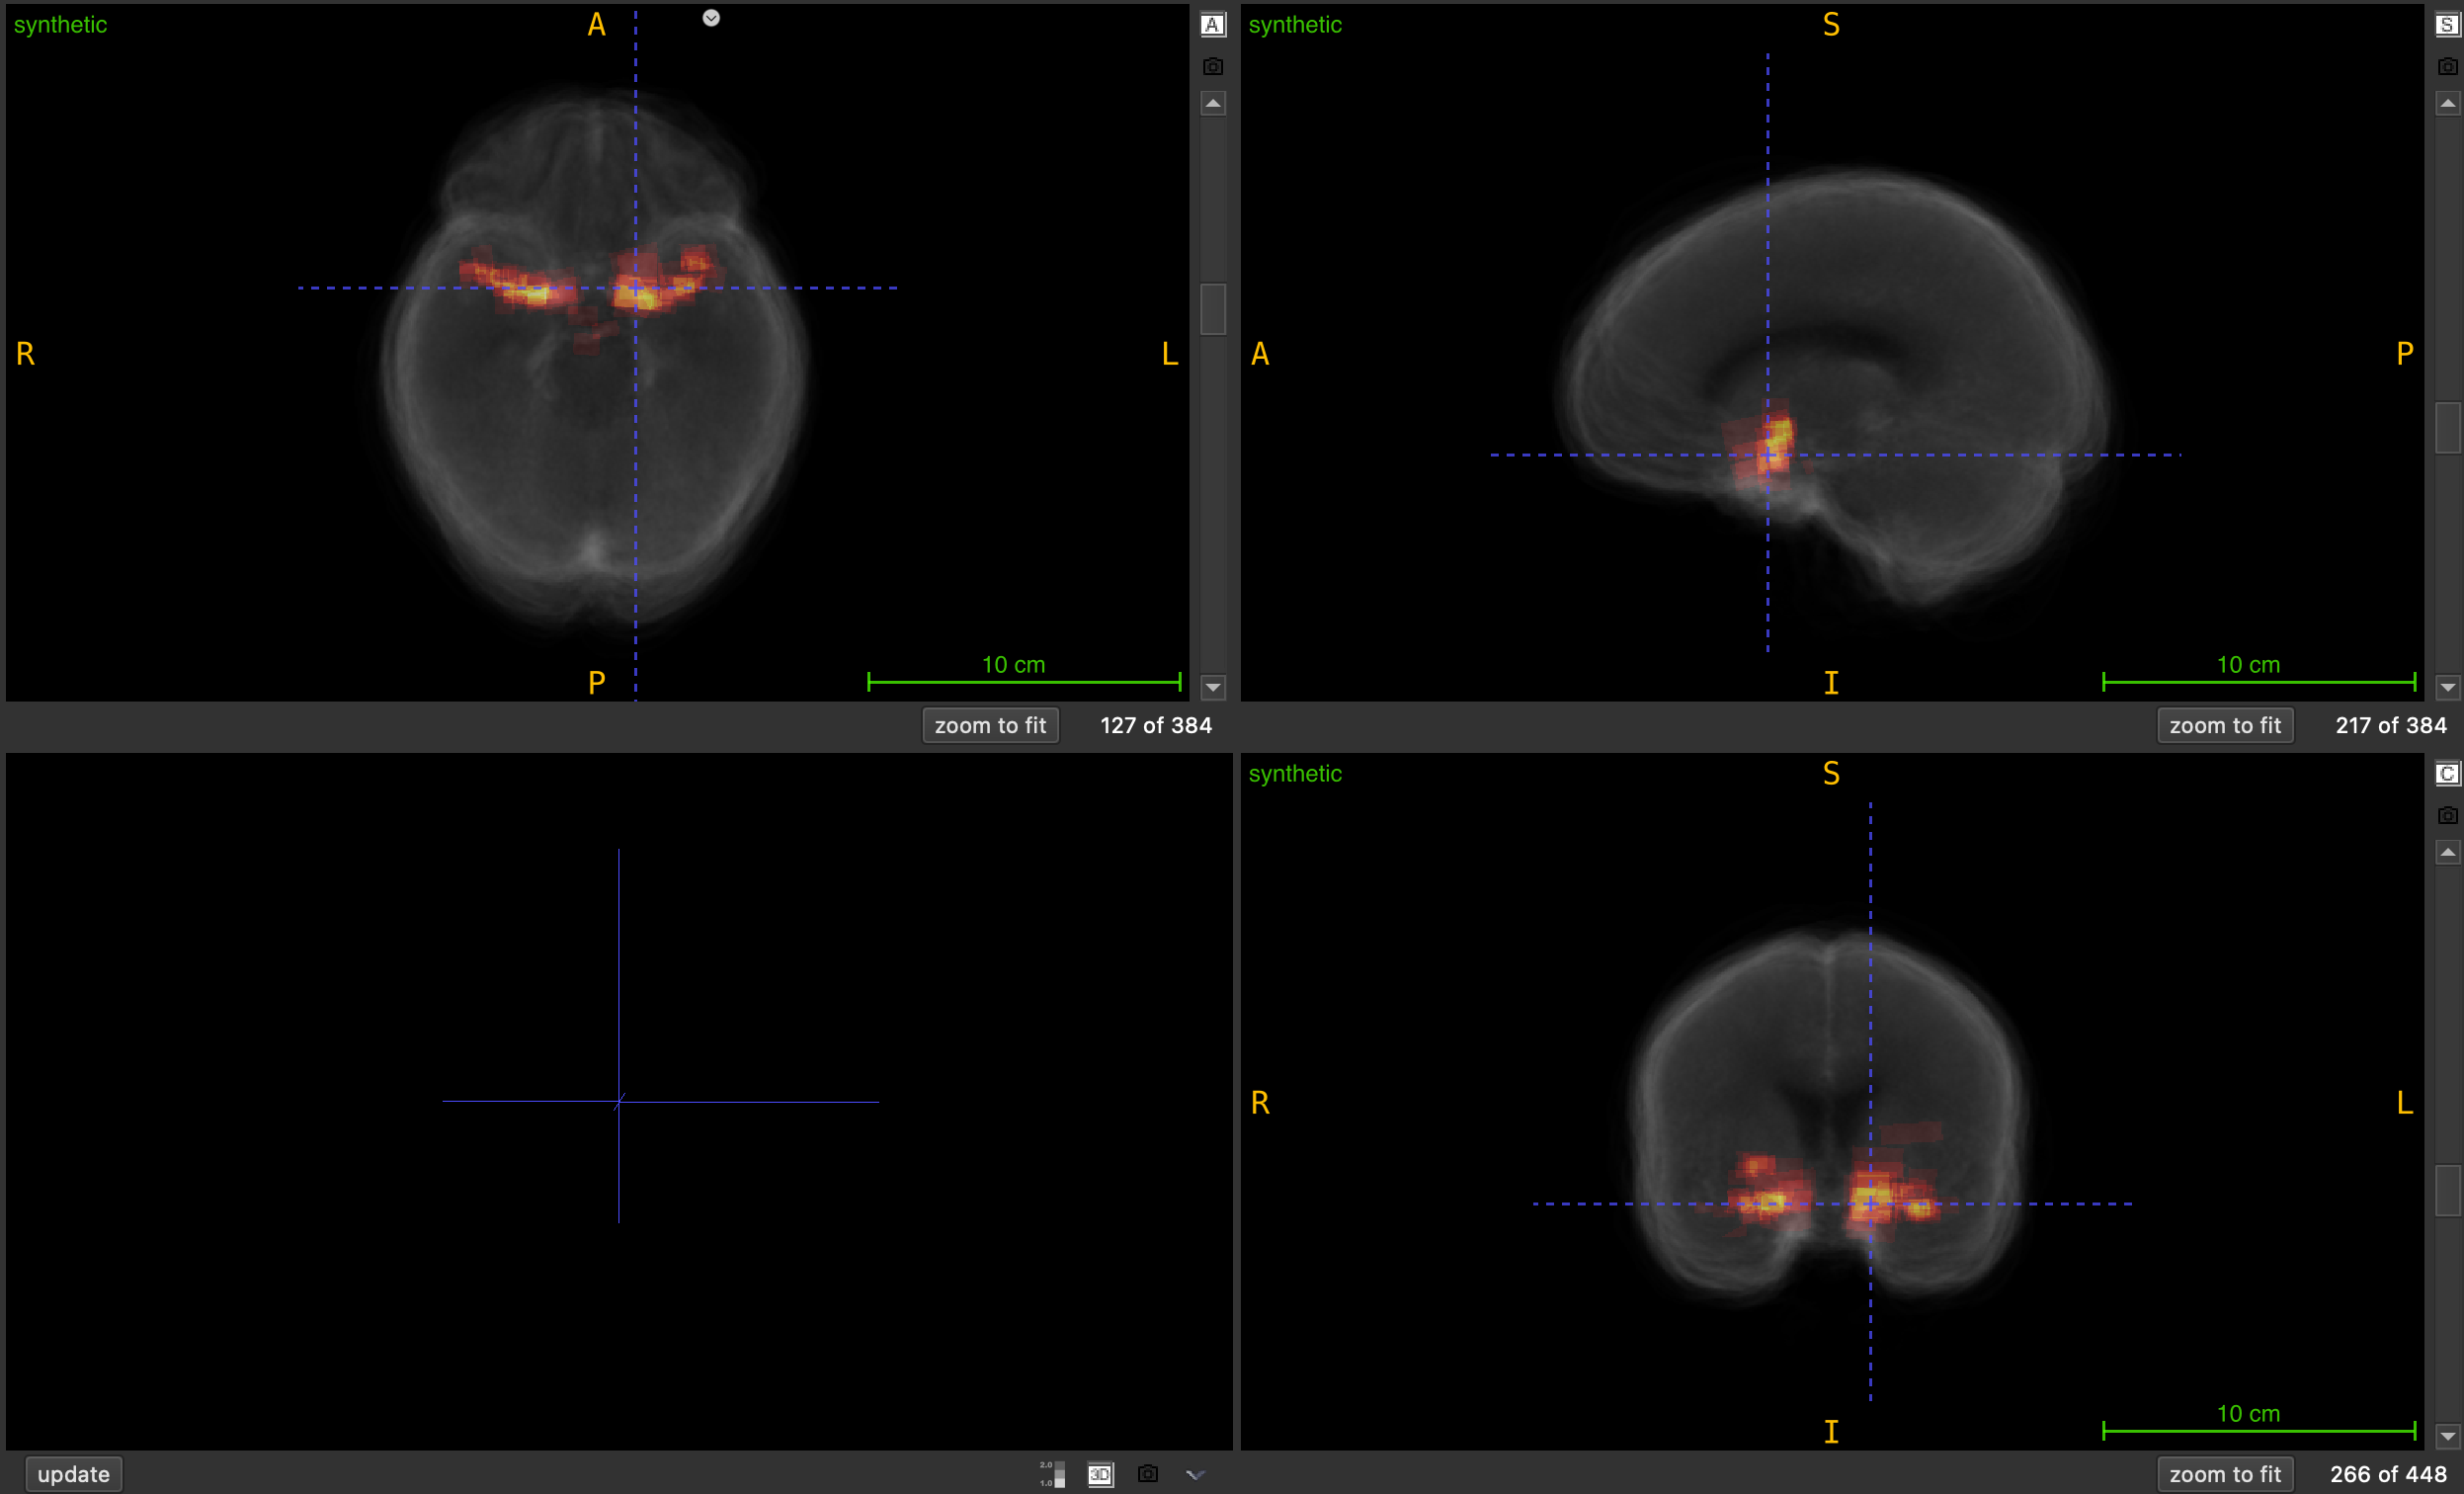The height and width of the screenshot is (1494, 2464).
Task: Step the coronal slice down arrow
Action: pyautogui.click(x=2446, y=1436)
